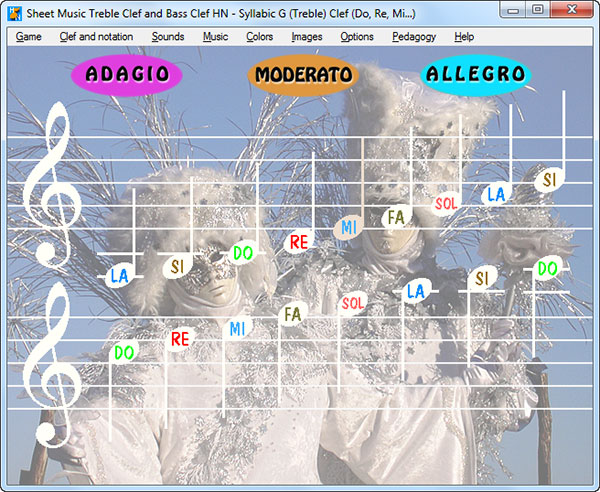Open the Images menu

tap(307, 37)
